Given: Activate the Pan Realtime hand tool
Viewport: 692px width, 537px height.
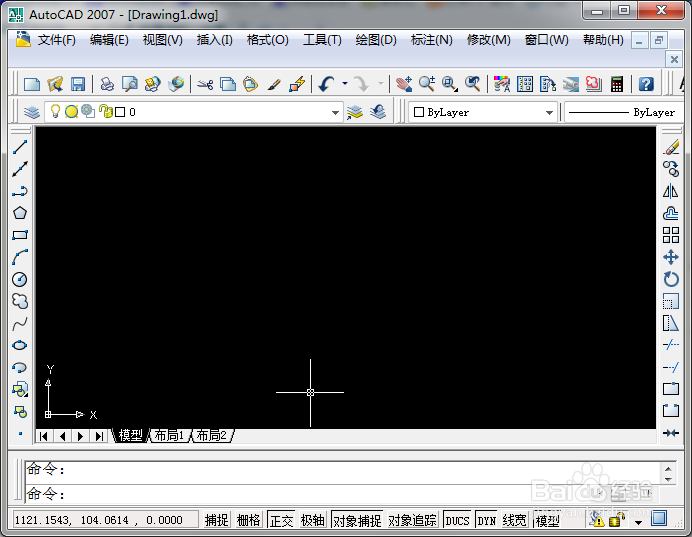Looking at the screenshot, I should point(404,84).
